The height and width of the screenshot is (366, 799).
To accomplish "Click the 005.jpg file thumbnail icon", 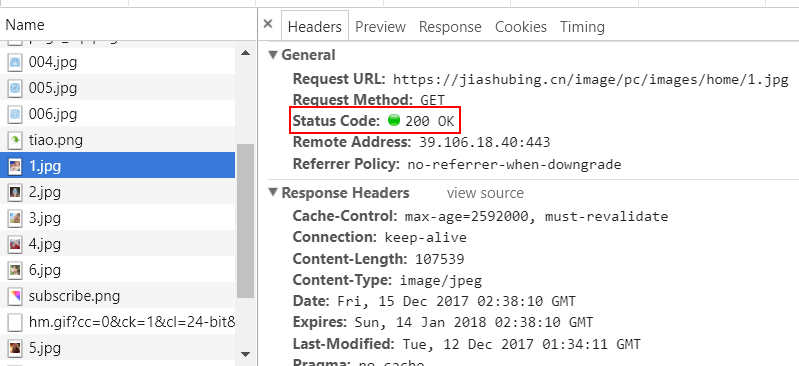I will 15,89.
